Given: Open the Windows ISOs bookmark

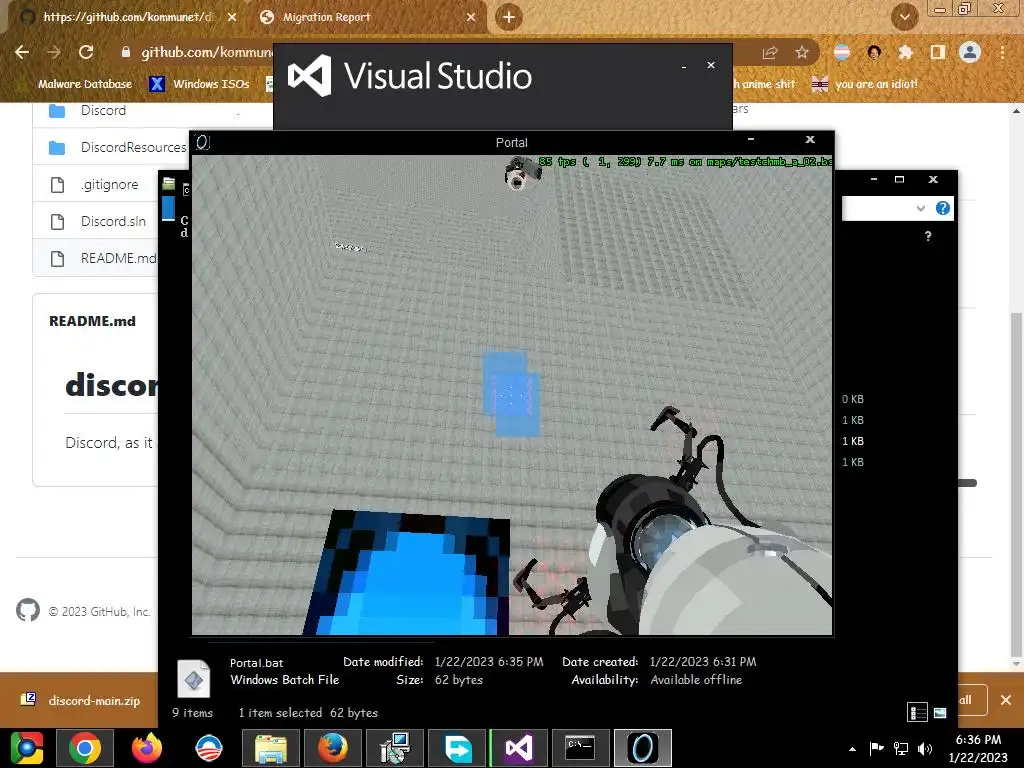Looking at the screenshot, I should coord(200,84).
